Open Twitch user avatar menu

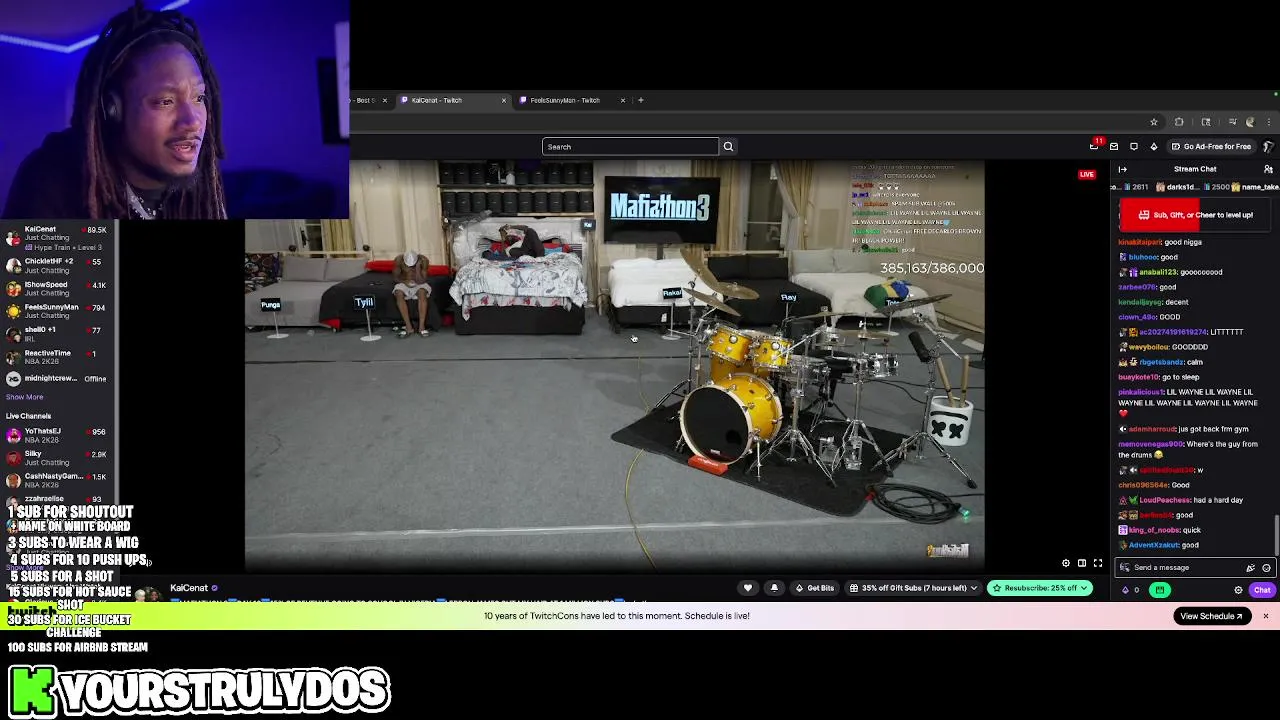[1268, 147]
